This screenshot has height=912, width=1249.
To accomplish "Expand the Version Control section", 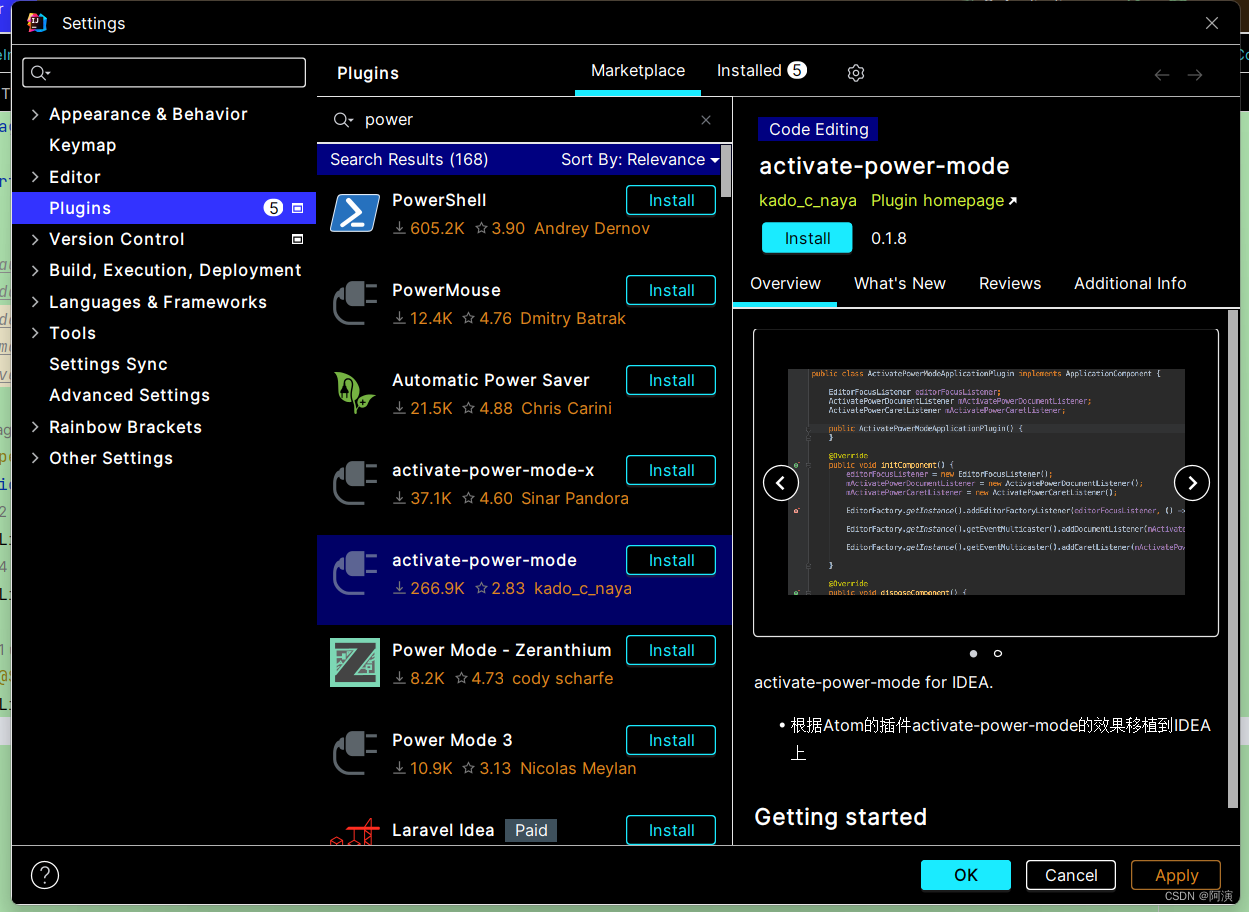I will [35, 239].
